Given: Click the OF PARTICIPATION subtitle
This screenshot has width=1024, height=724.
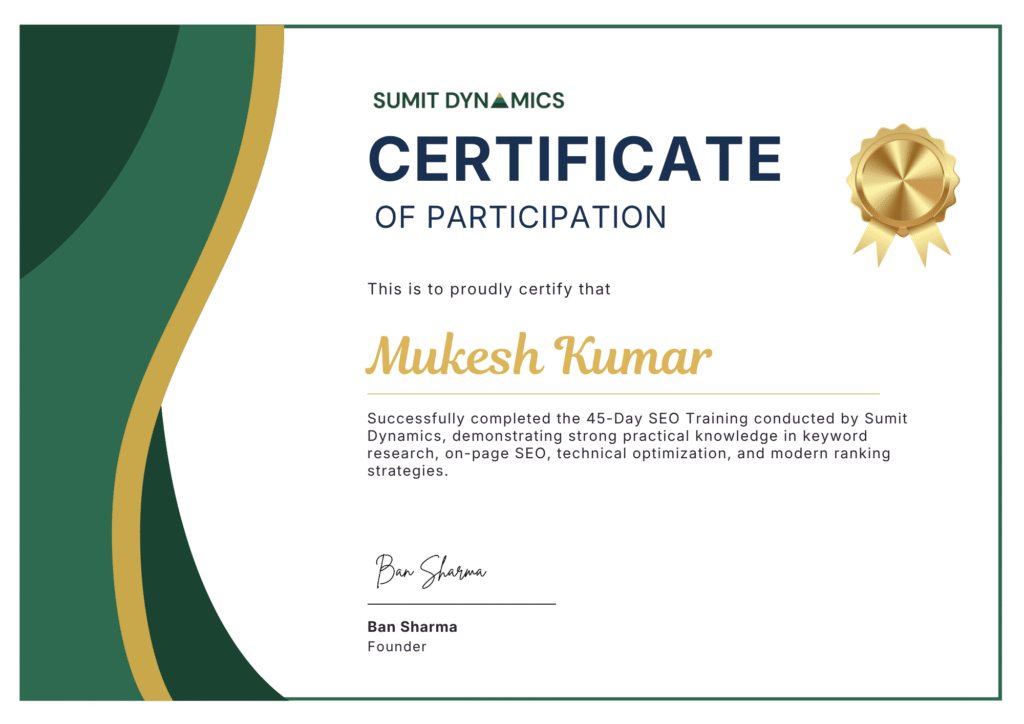Looking at the screenshot, I should (x=520, y=217).
